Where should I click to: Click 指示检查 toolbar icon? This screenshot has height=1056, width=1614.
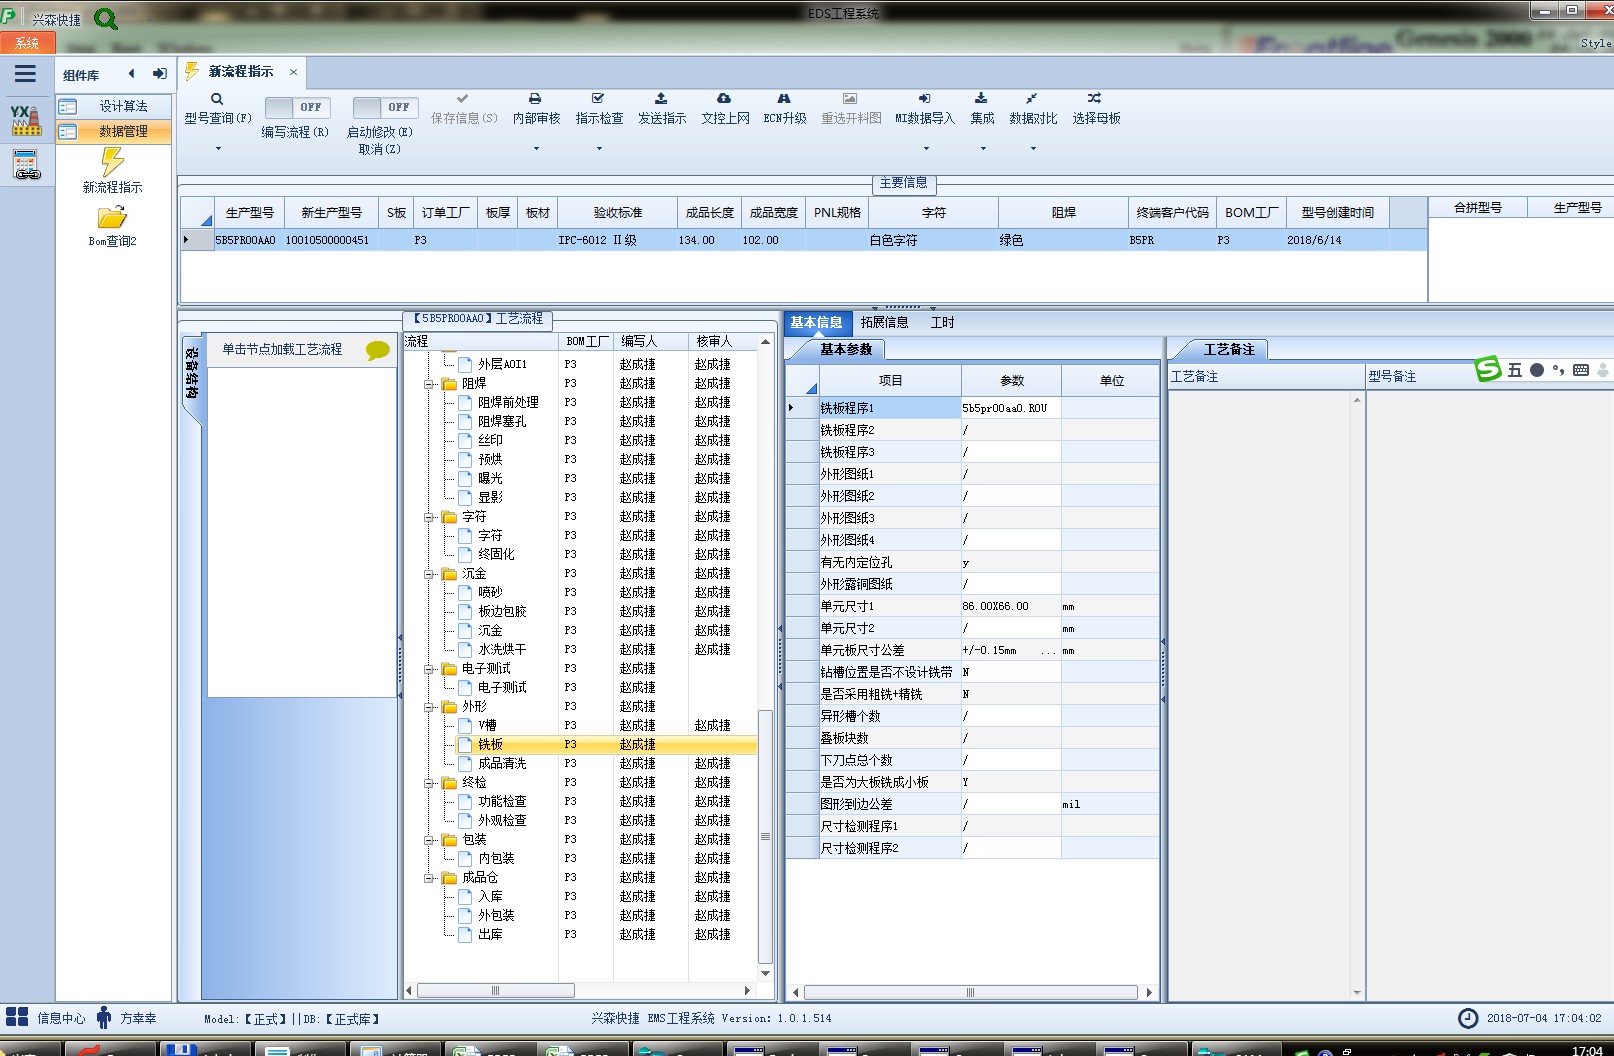[598, 99]
